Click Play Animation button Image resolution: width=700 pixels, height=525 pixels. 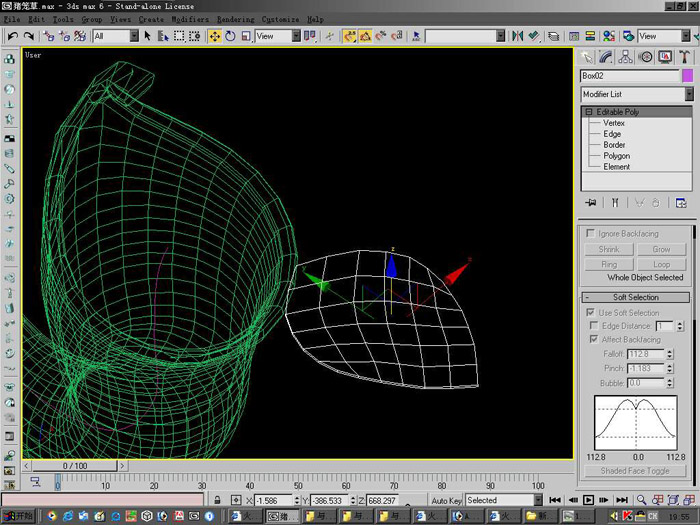pyautogui.click(x=589, y=500)
